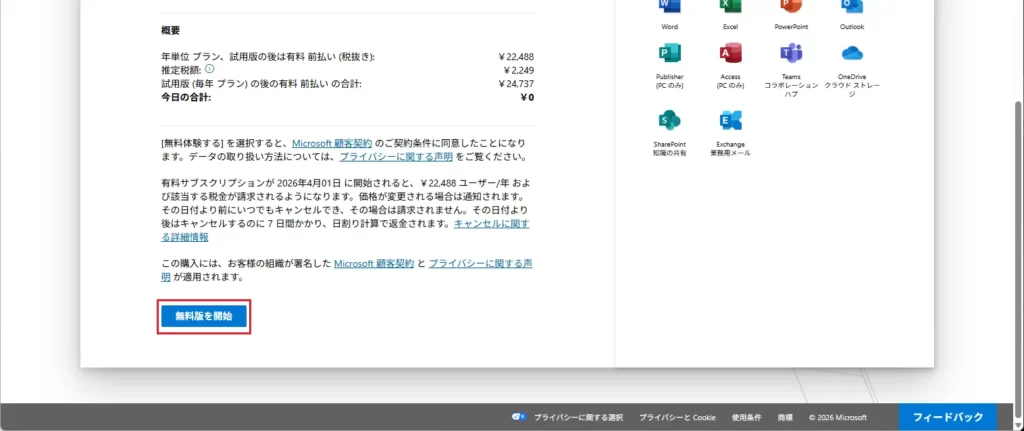Click the SharePoint app icon
The image size is (1024, 431).
point(669,121)
